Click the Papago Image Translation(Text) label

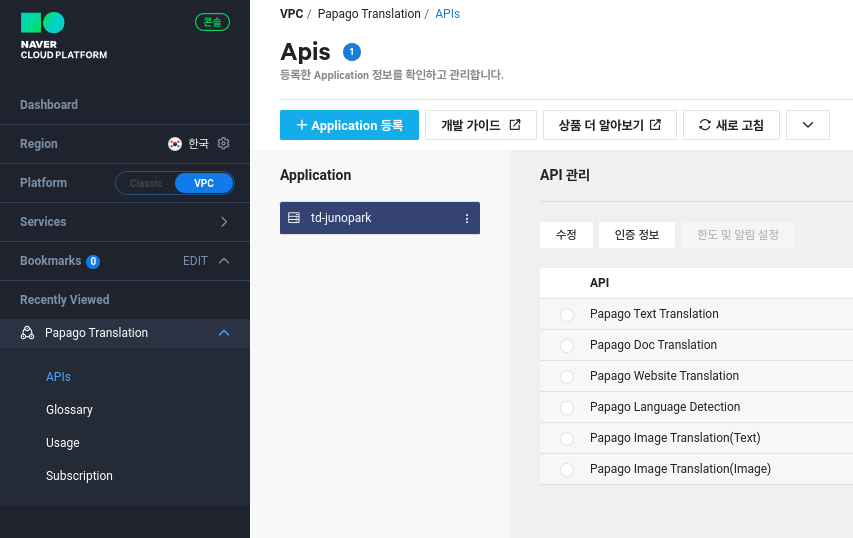[x=675, y=438]
